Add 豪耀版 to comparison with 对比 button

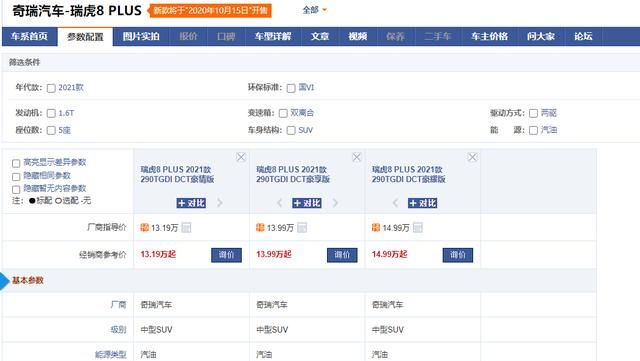[422, 203]
